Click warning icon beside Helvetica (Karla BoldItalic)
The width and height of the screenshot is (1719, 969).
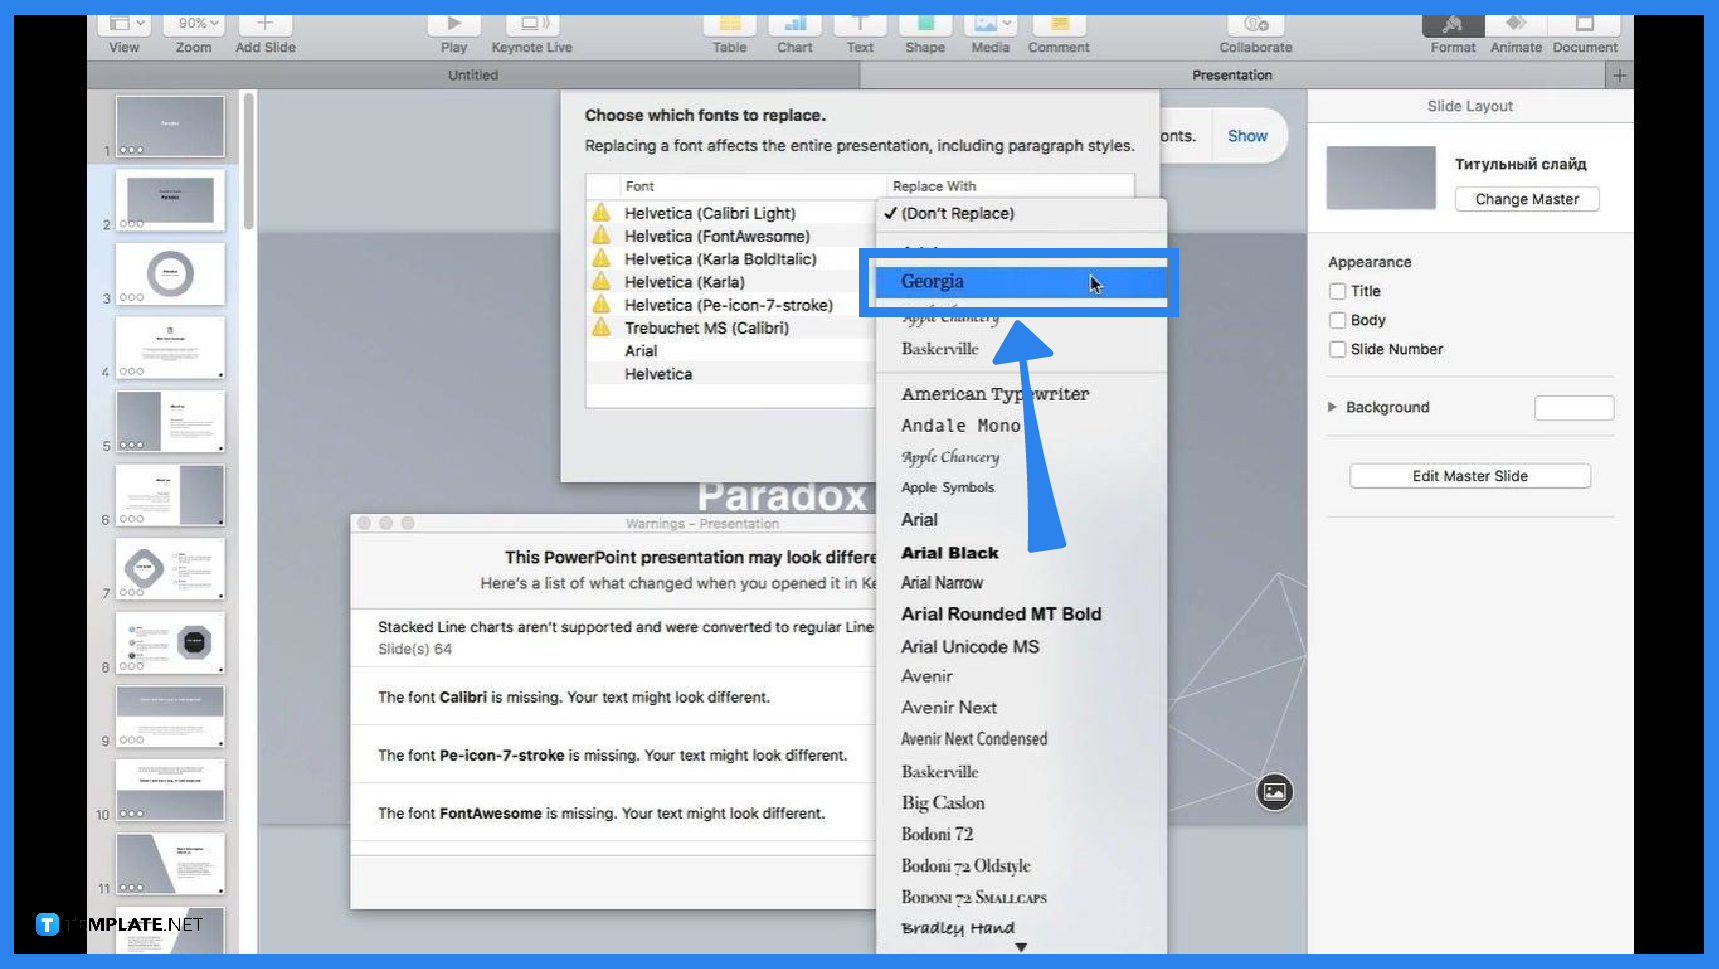point(601,258)
